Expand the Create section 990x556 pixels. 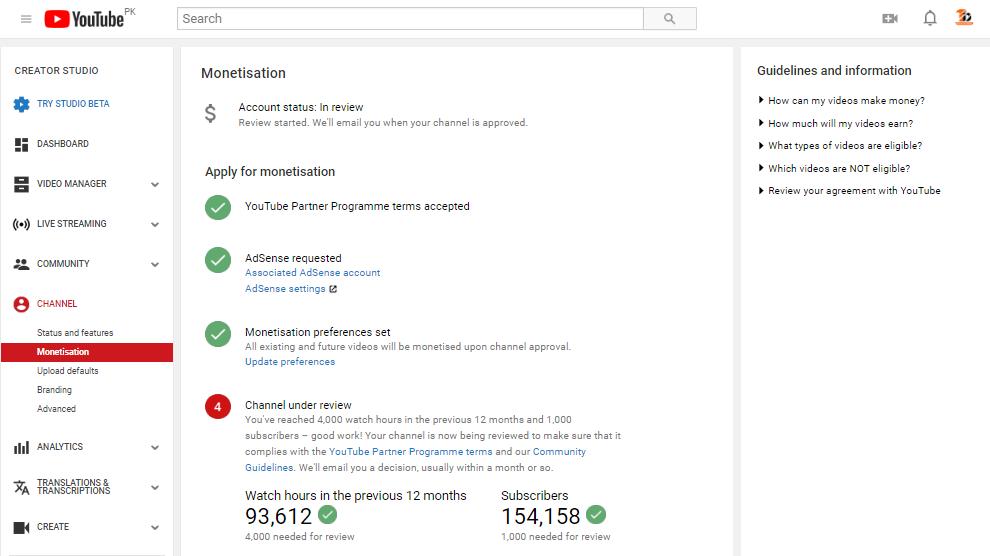pos(155,527)
